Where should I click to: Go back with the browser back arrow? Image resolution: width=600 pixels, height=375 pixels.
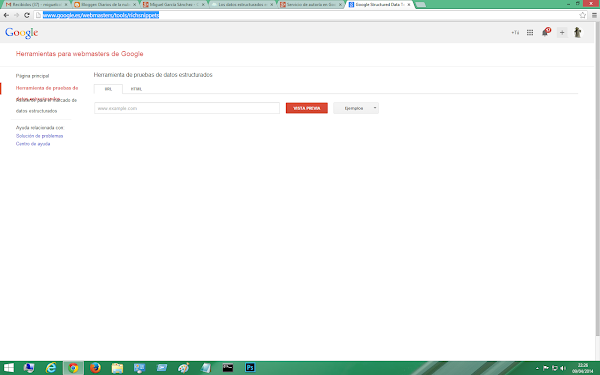[x=6, y=15]
